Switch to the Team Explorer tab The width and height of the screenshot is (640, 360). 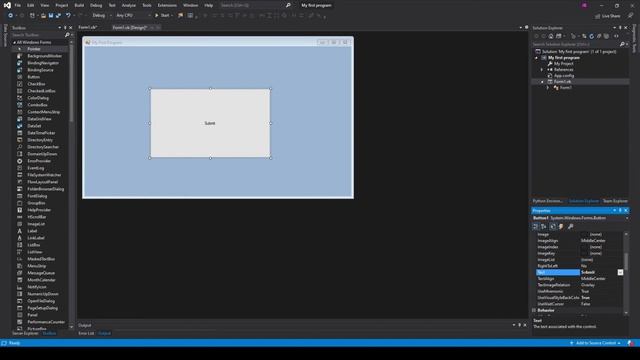615,201
